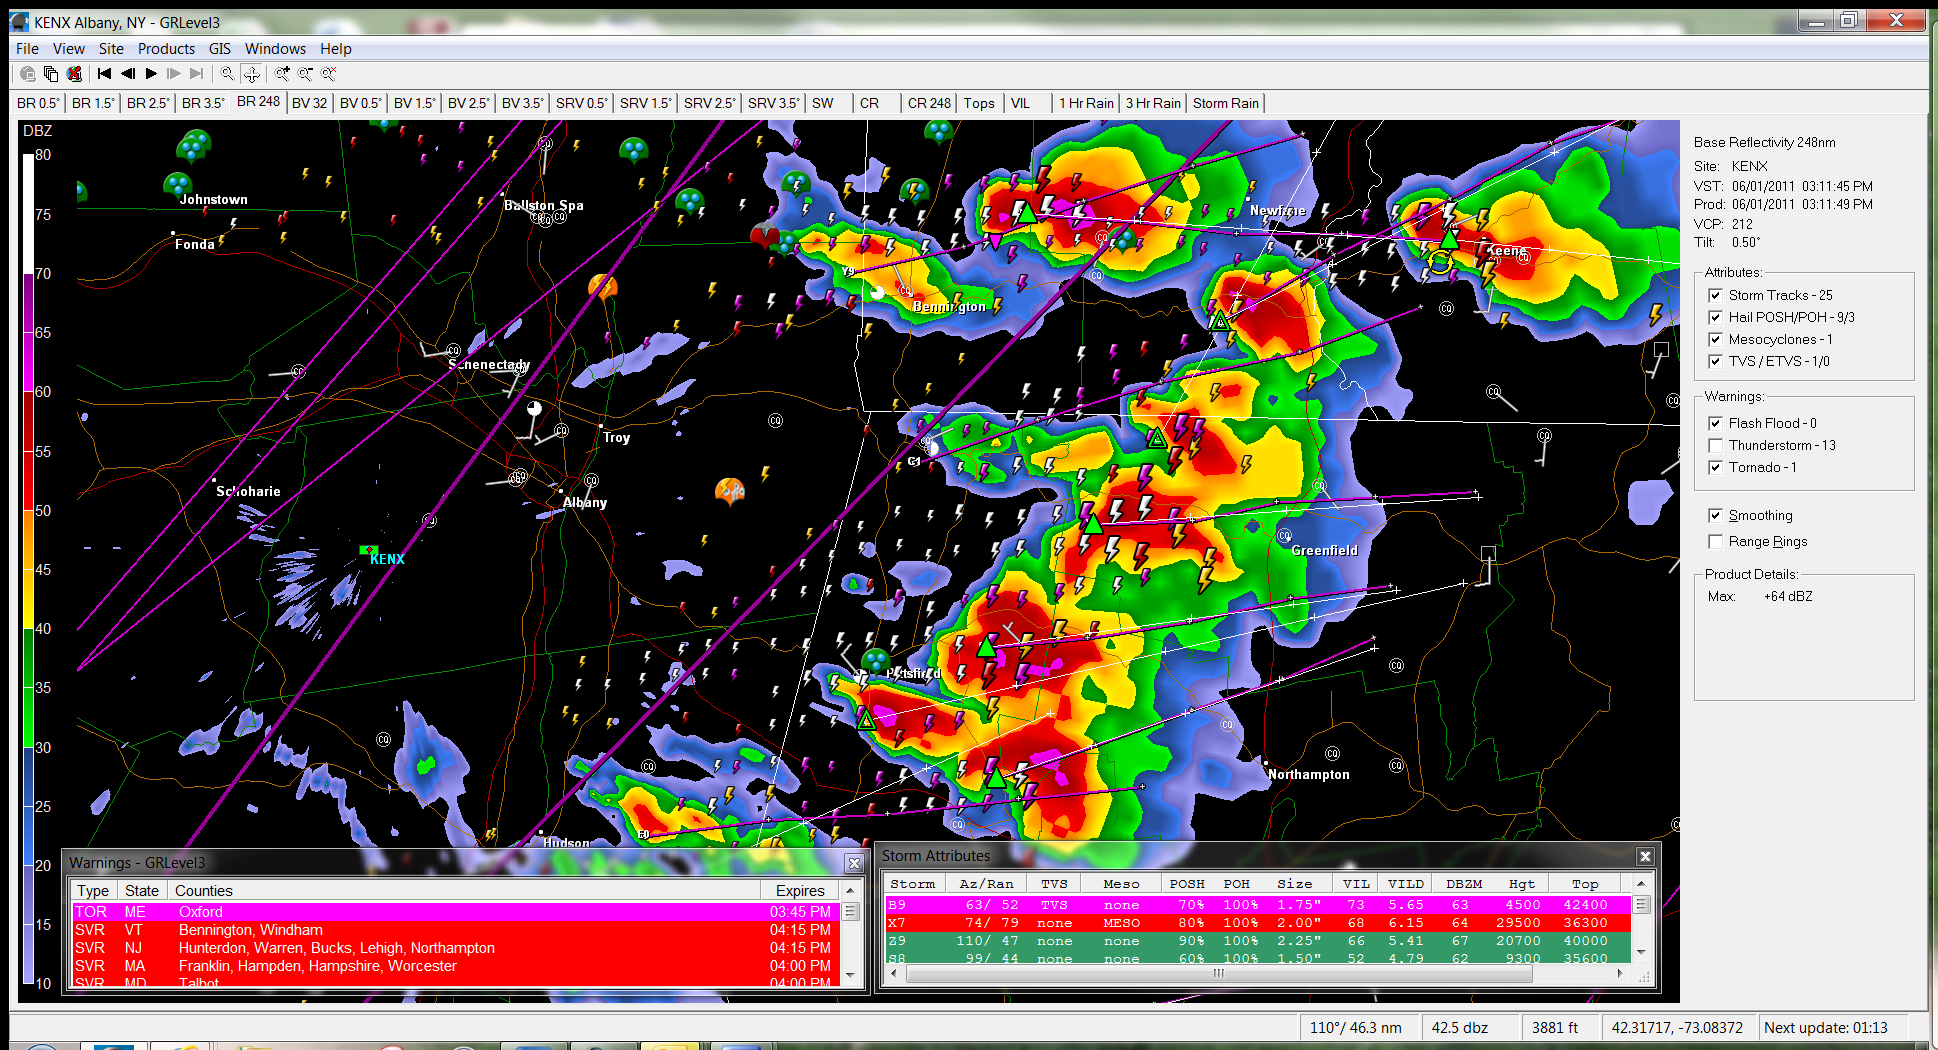Image resolution: width=1938 pixels, height=1050 pixels.
Task: Close the Warnings panel
Action: [854, 863]
